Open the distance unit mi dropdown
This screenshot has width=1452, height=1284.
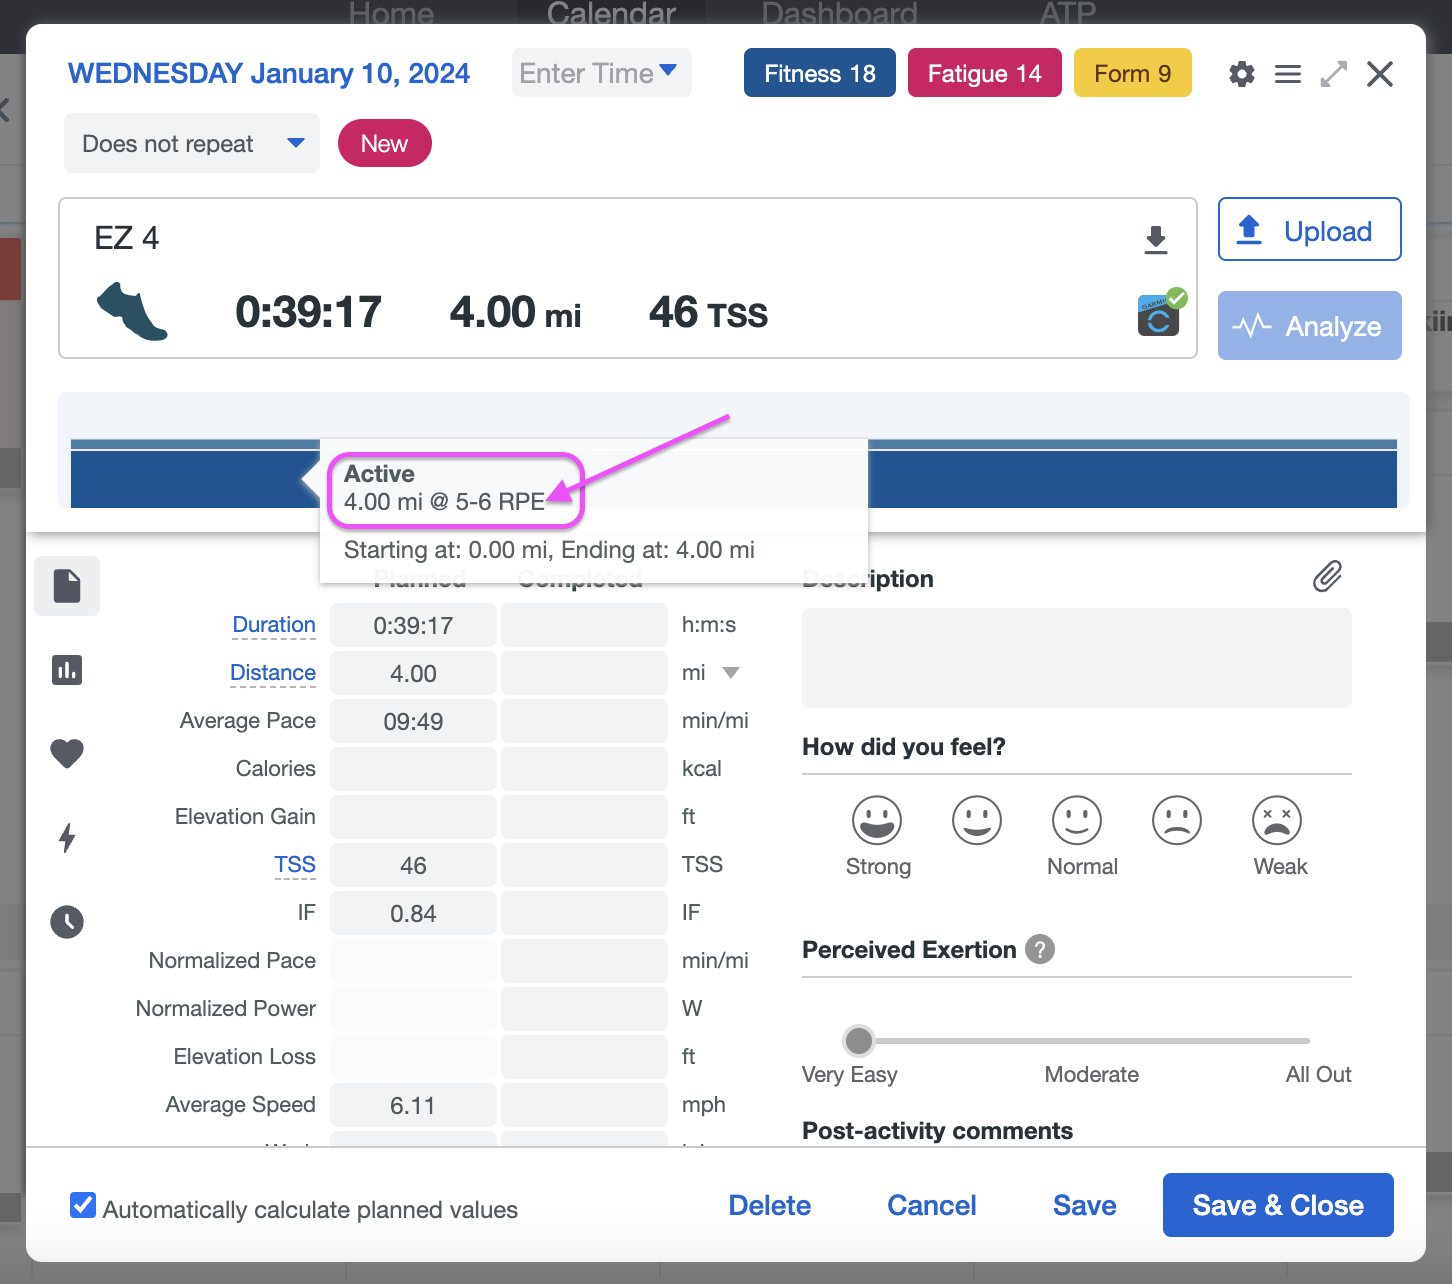point(730,673)
